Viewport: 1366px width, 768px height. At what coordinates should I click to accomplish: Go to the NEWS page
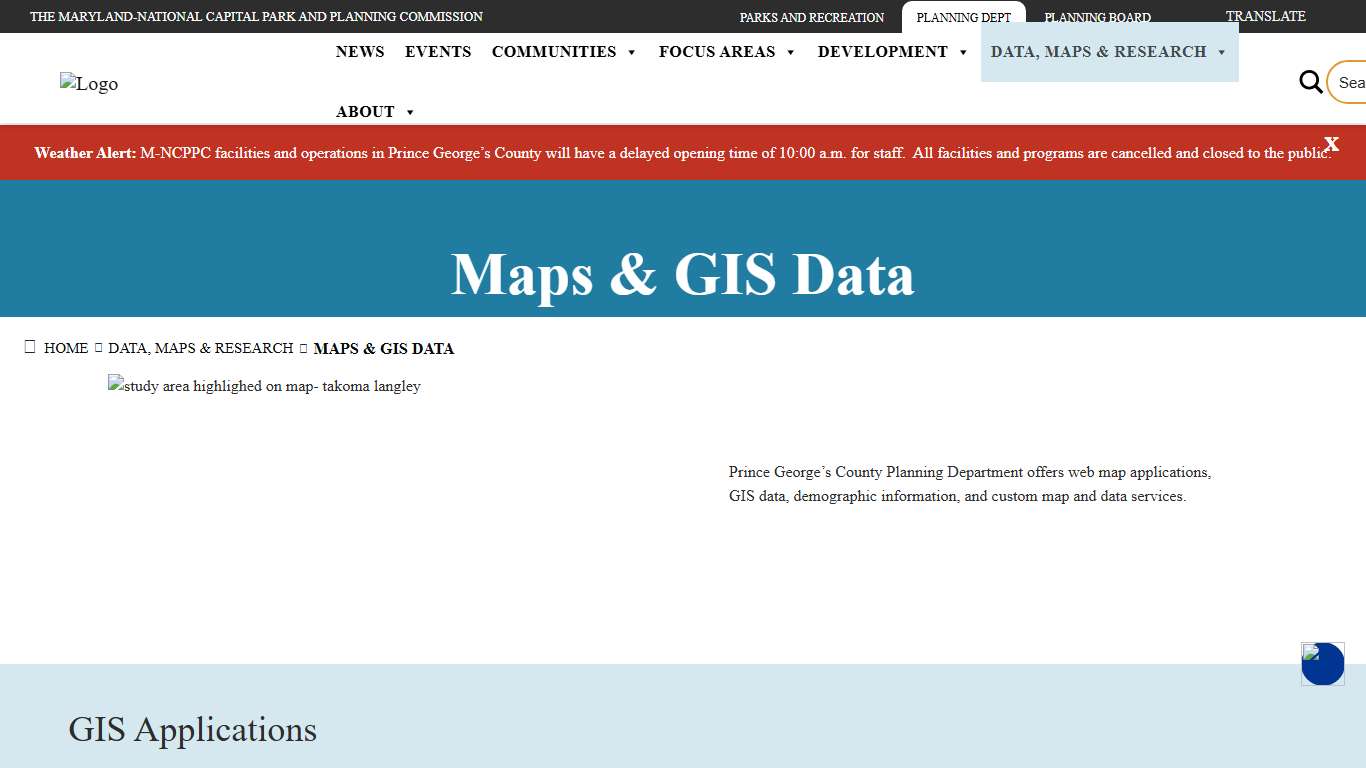point(360,52)
